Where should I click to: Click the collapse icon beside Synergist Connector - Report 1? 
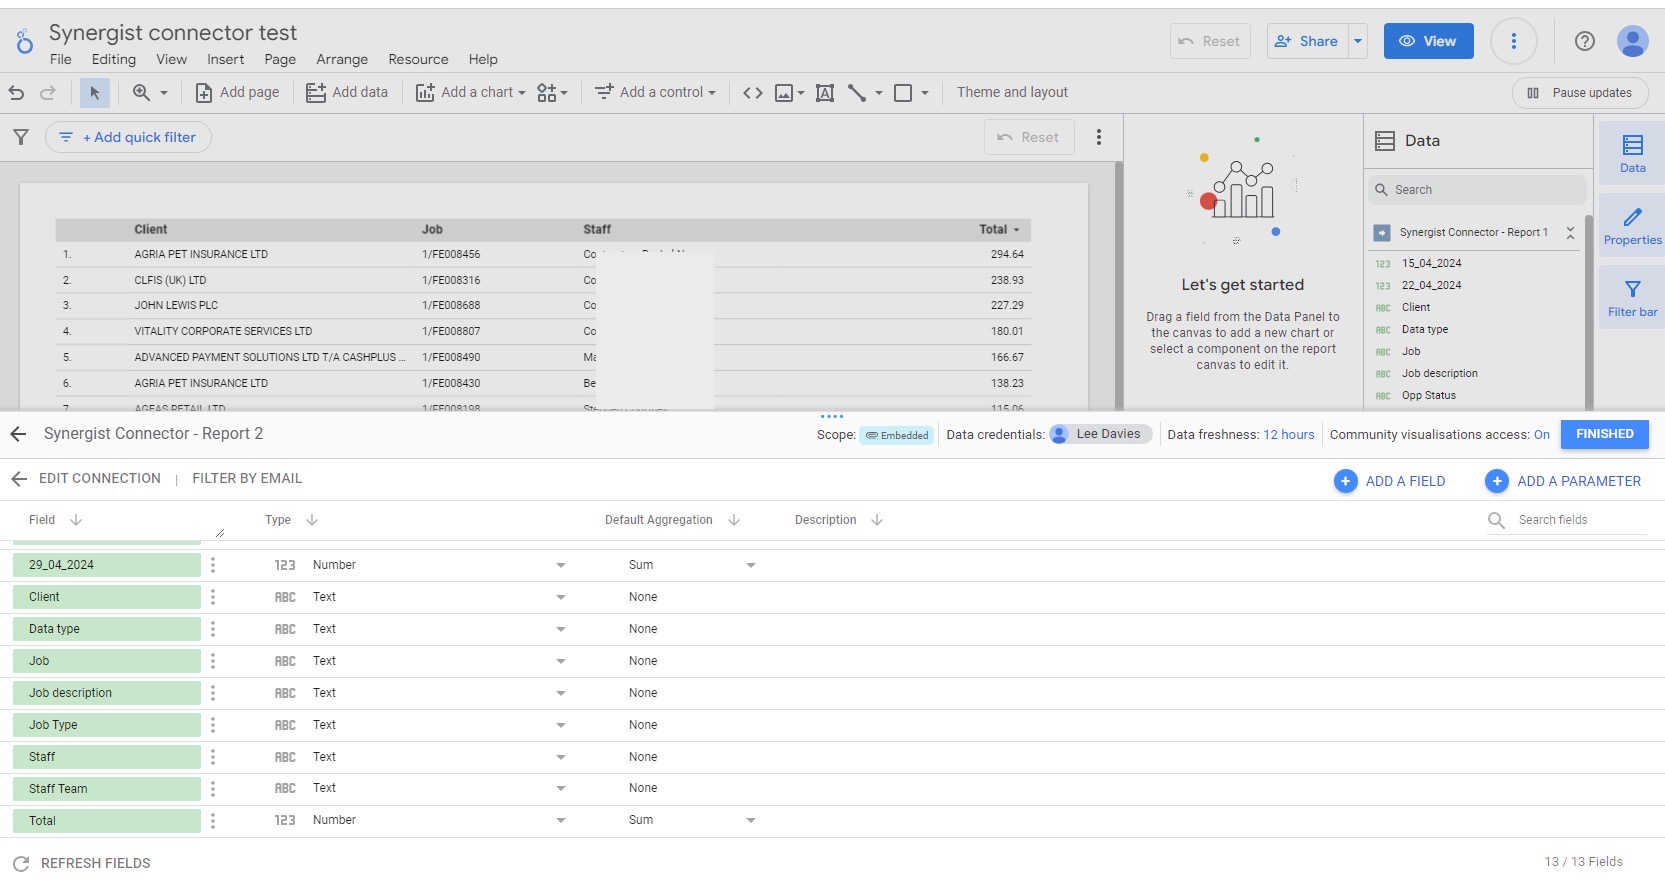coord(1570,232)
